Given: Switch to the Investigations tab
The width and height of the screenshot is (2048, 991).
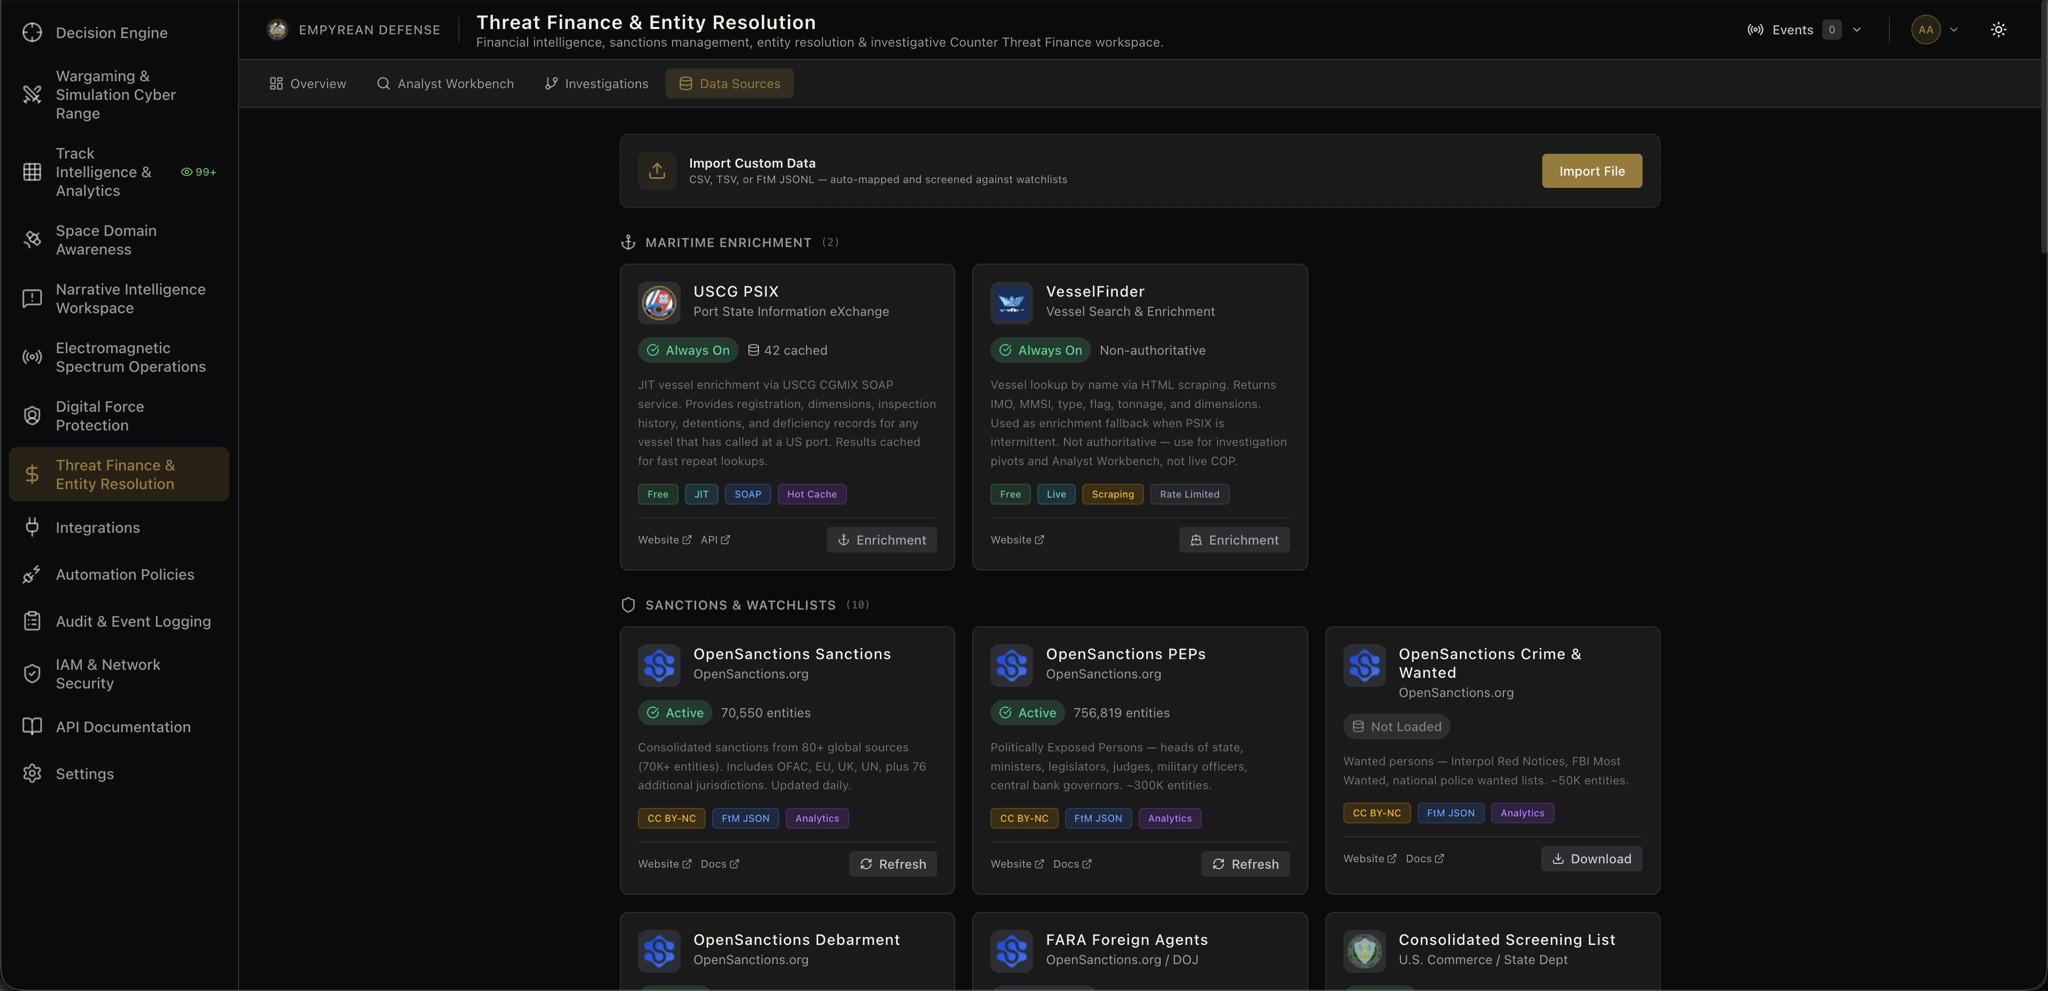Looking at the screenshot, I should 596,83.
